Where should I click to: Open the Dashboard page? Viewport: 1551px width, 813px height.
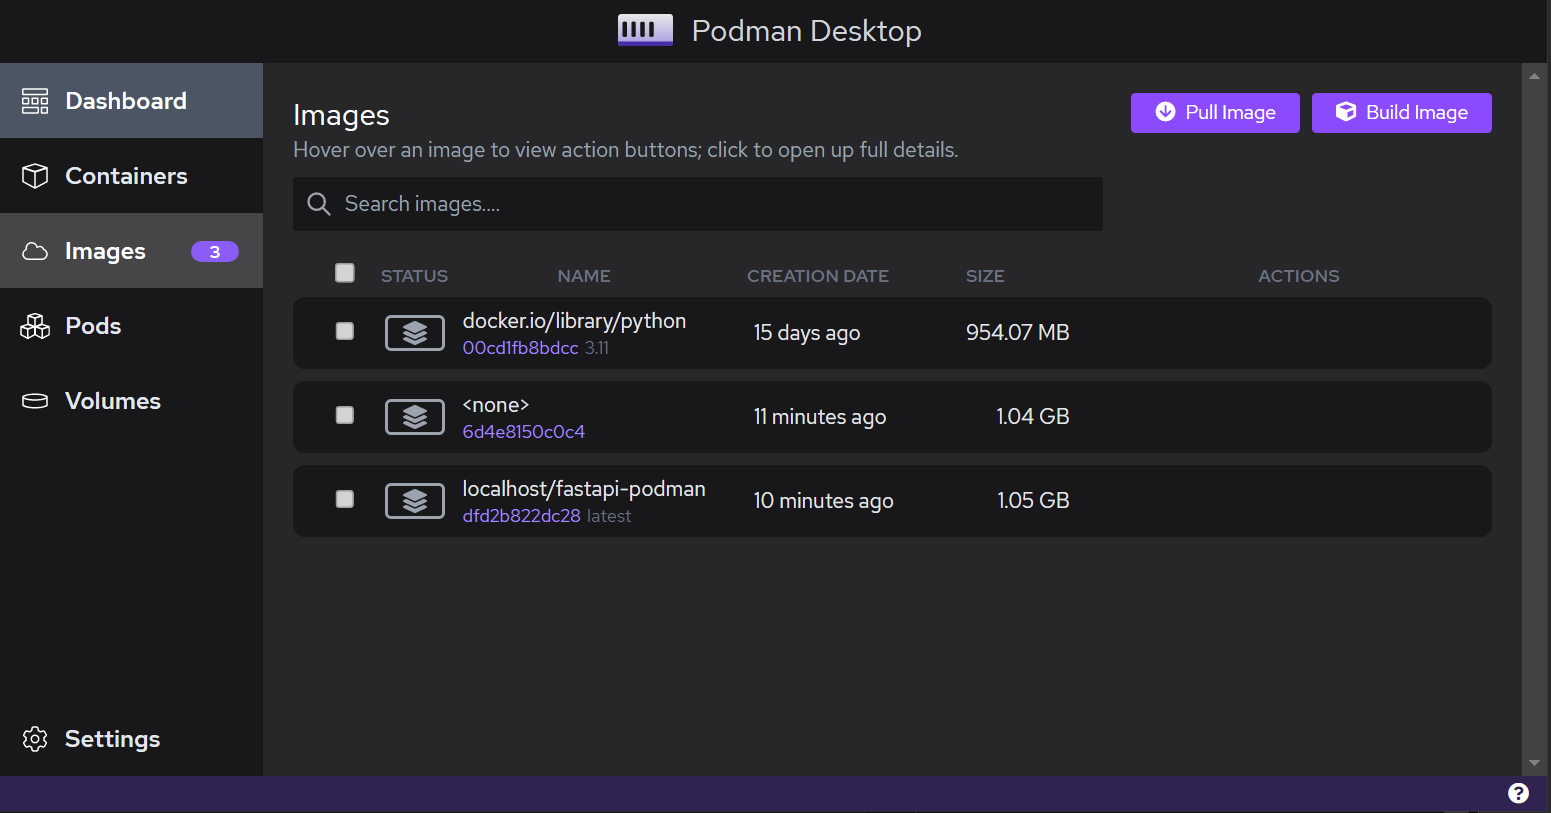click(131, 101)
